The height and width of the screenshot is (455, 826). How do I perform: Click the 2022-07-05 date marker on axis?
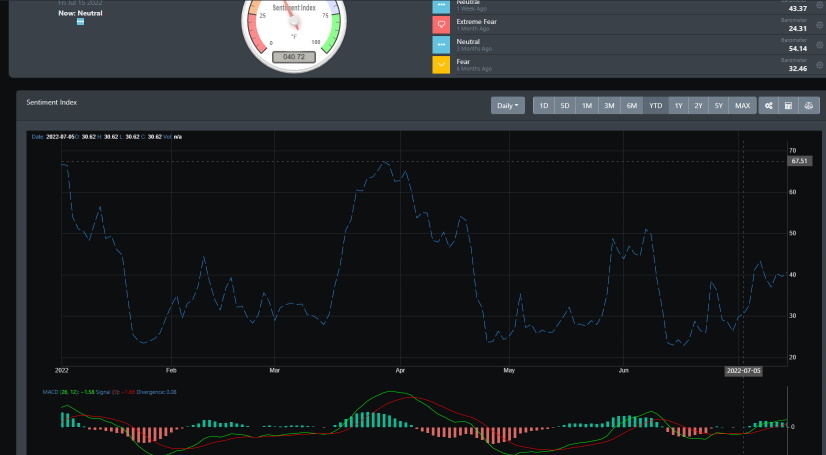[x=744, y=371]
